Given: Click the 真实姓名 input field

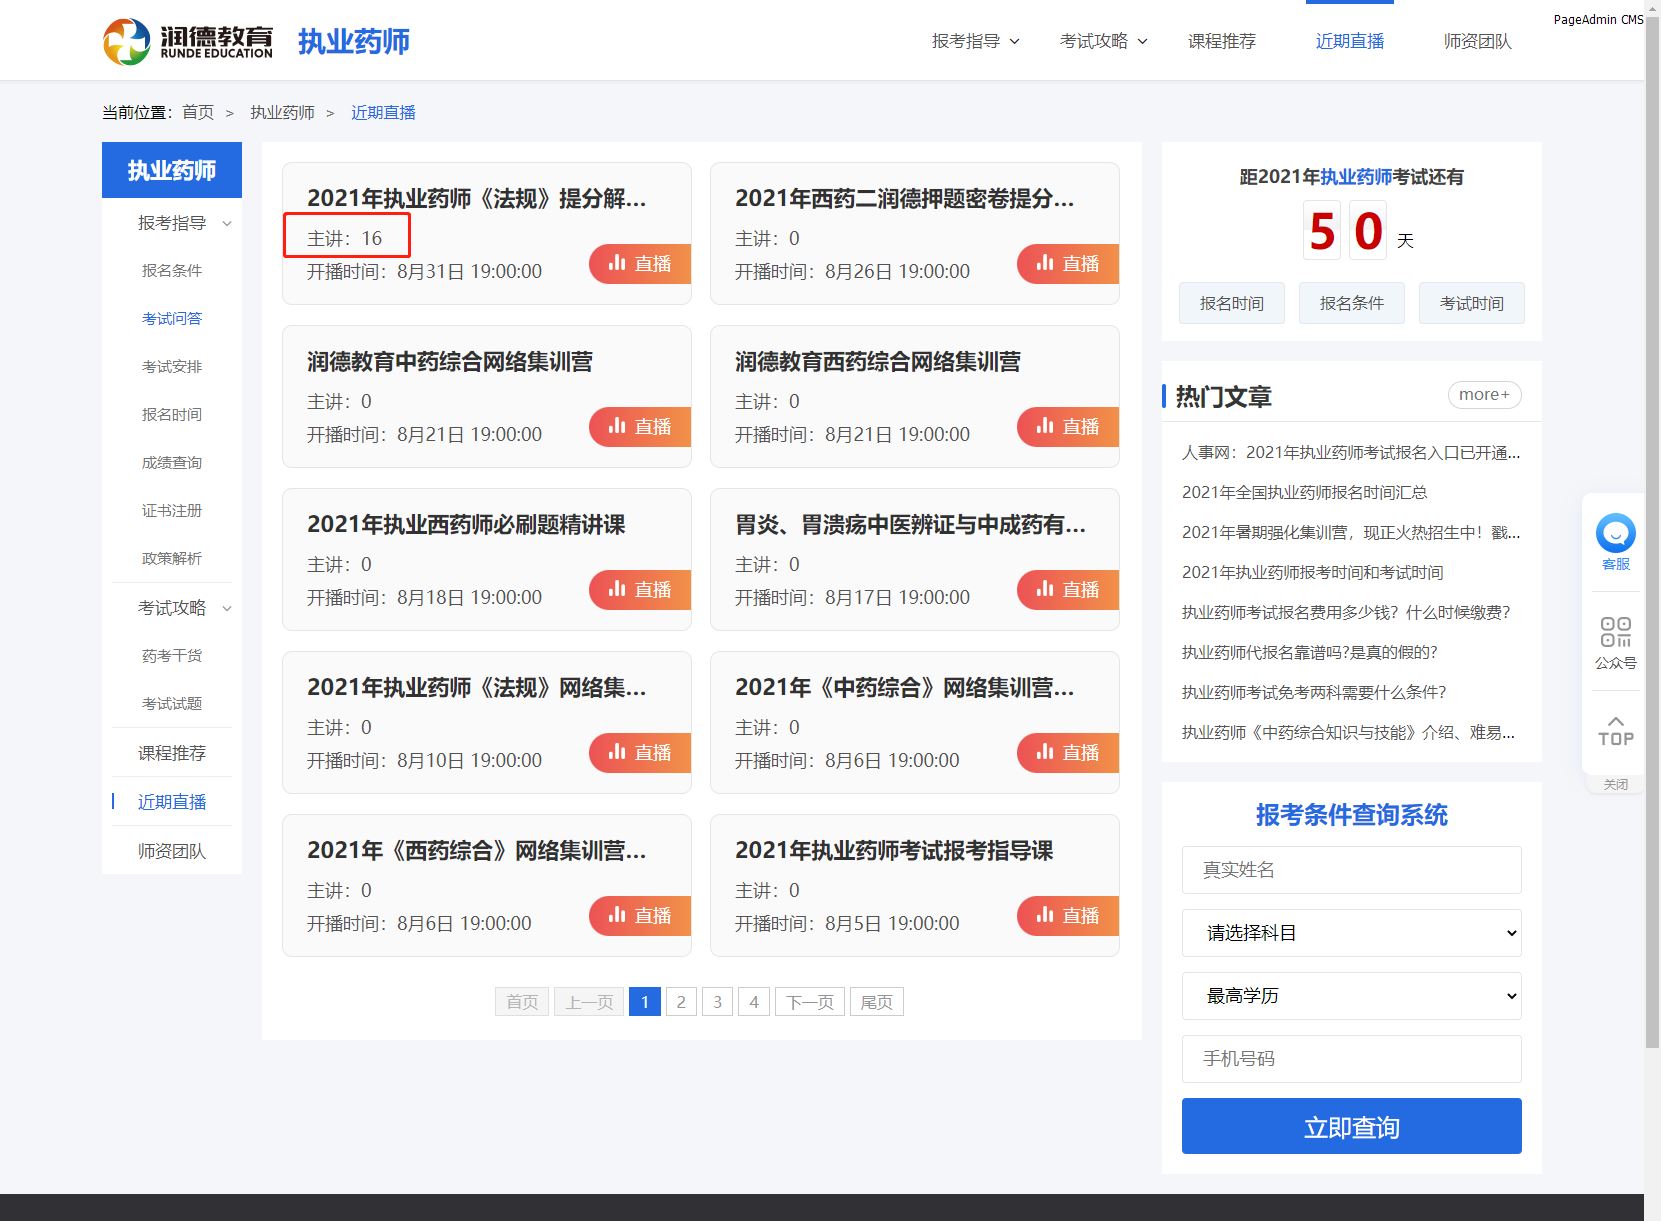Looking at the screenshot, I should click(1351, 870).
